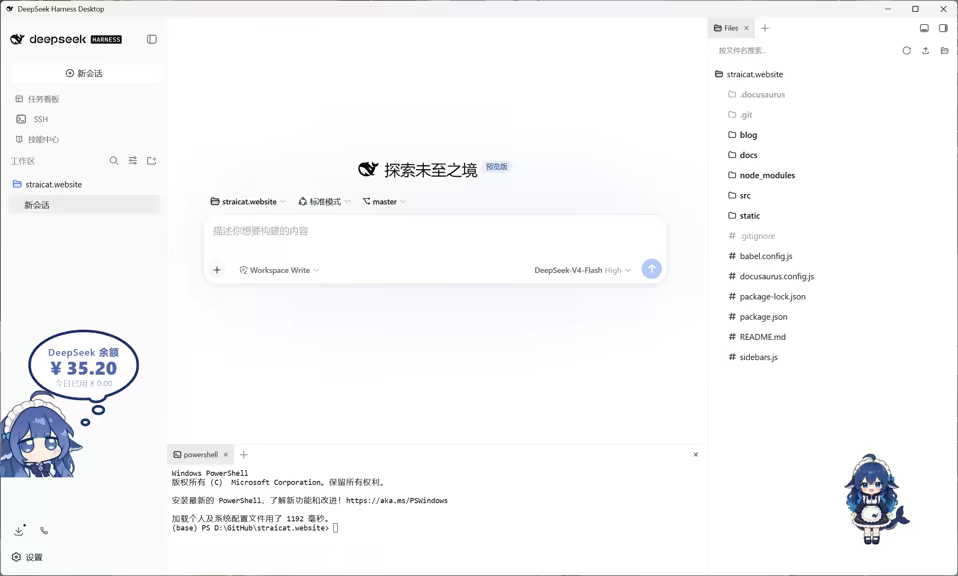Close the powershell terminal tab
958x576 pixels.
point(225,454)
